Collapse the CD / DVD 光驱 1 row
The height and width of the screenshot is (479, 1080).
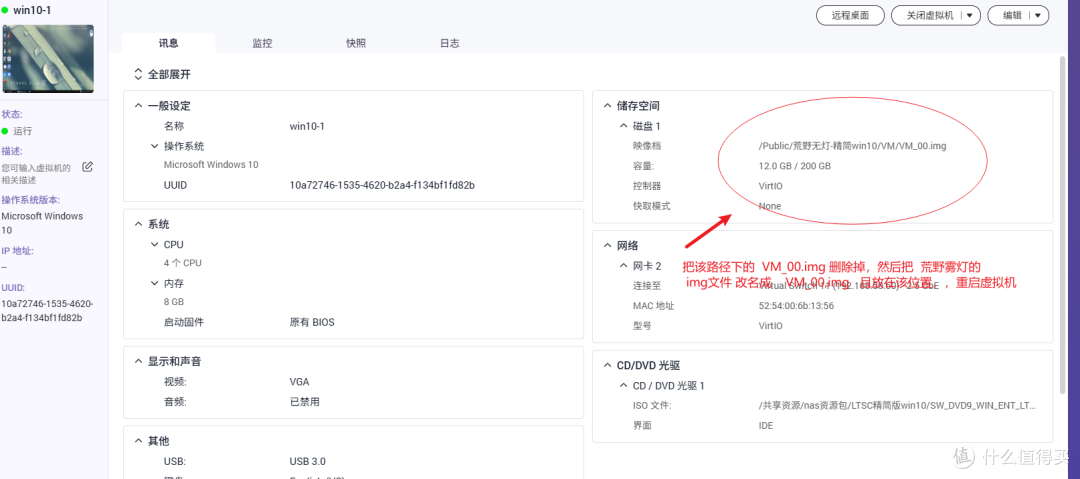[623, 386]
